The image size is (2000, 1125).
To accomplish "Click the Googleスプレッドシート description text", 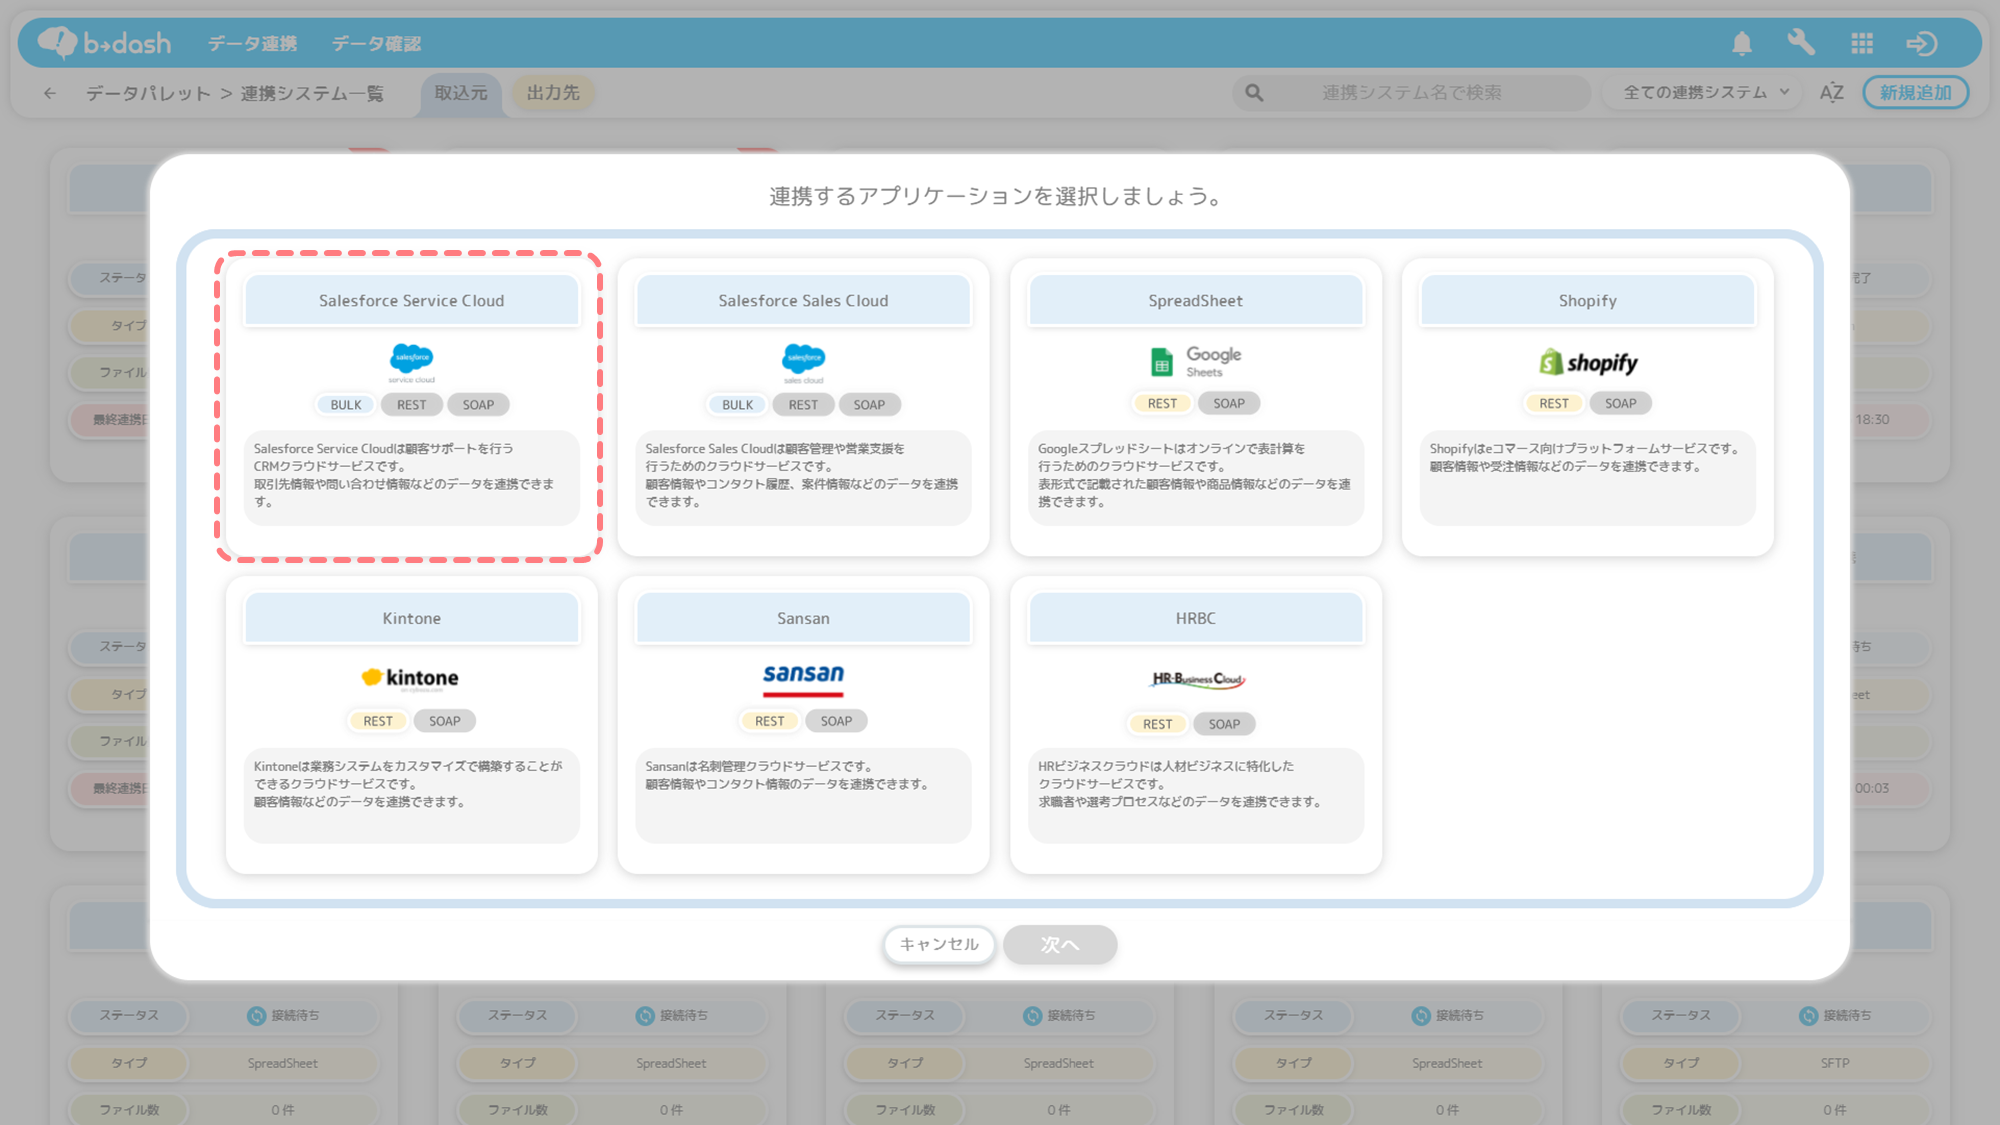I will click(x=1194, y=475).
